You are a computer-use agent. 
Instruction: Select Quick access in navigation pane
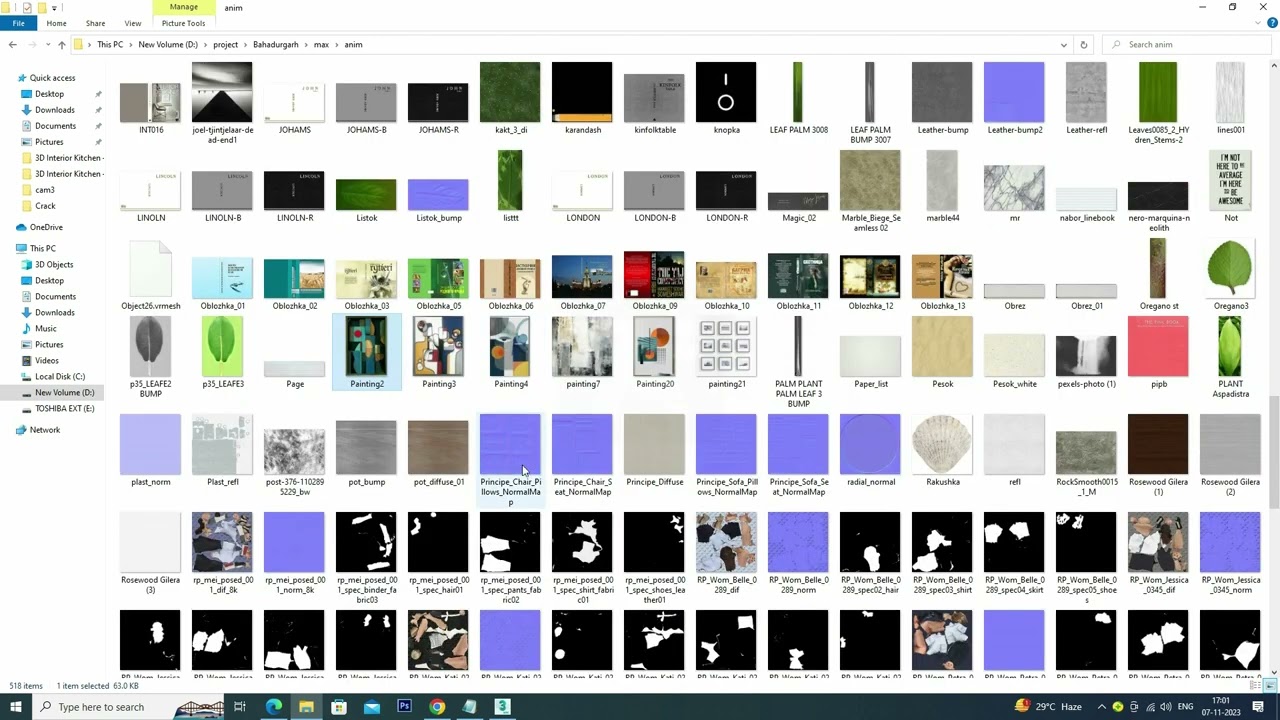[x=52, y=78]
